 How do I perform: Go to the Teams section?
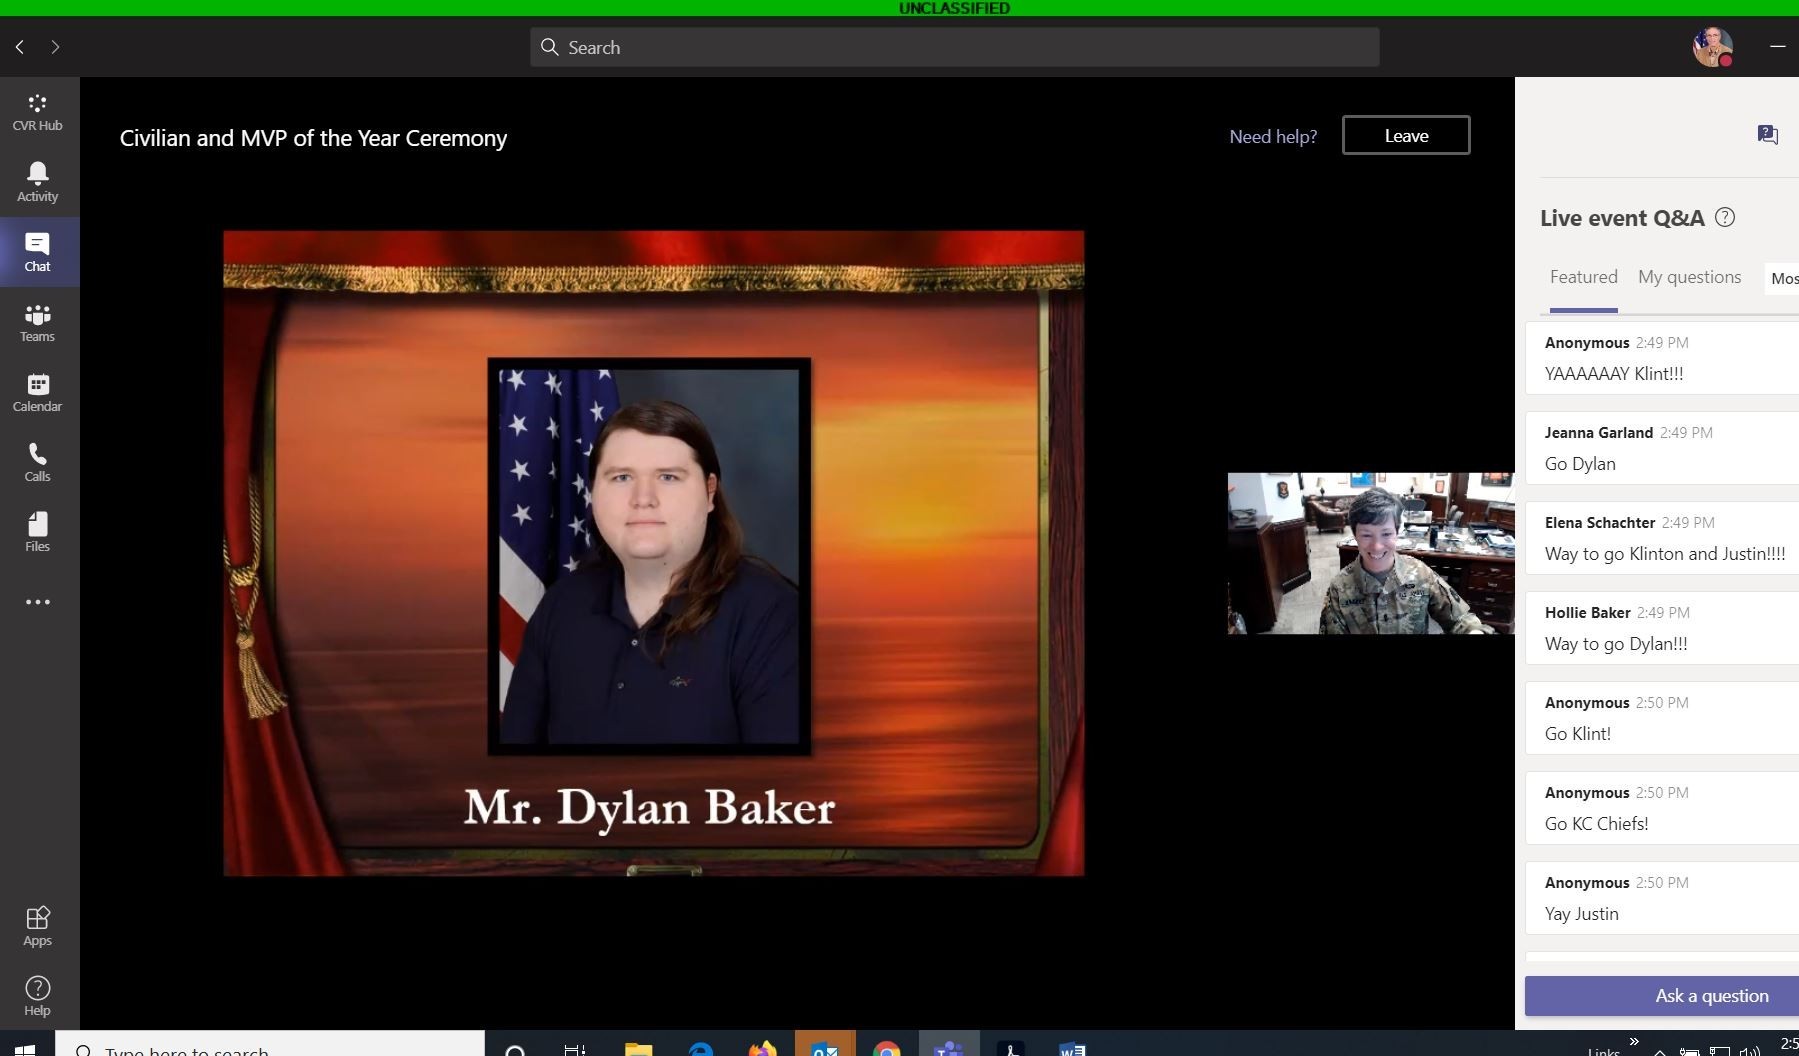click(x=37, y=322)
